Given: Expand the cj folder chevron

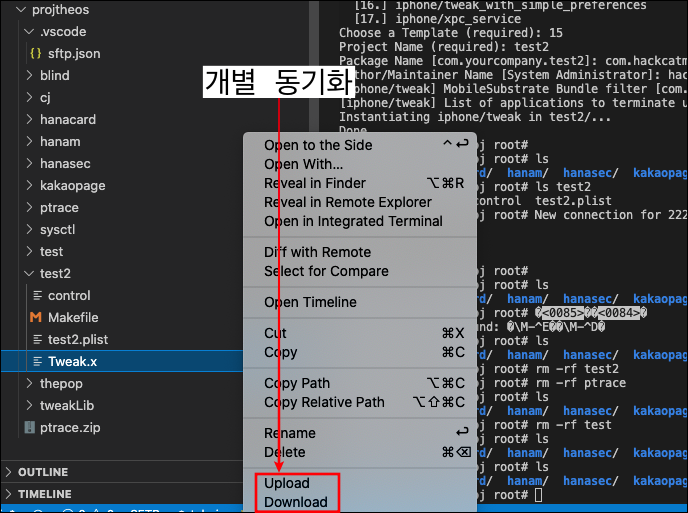Looking at the screenshot, I should tap(29, 97).
